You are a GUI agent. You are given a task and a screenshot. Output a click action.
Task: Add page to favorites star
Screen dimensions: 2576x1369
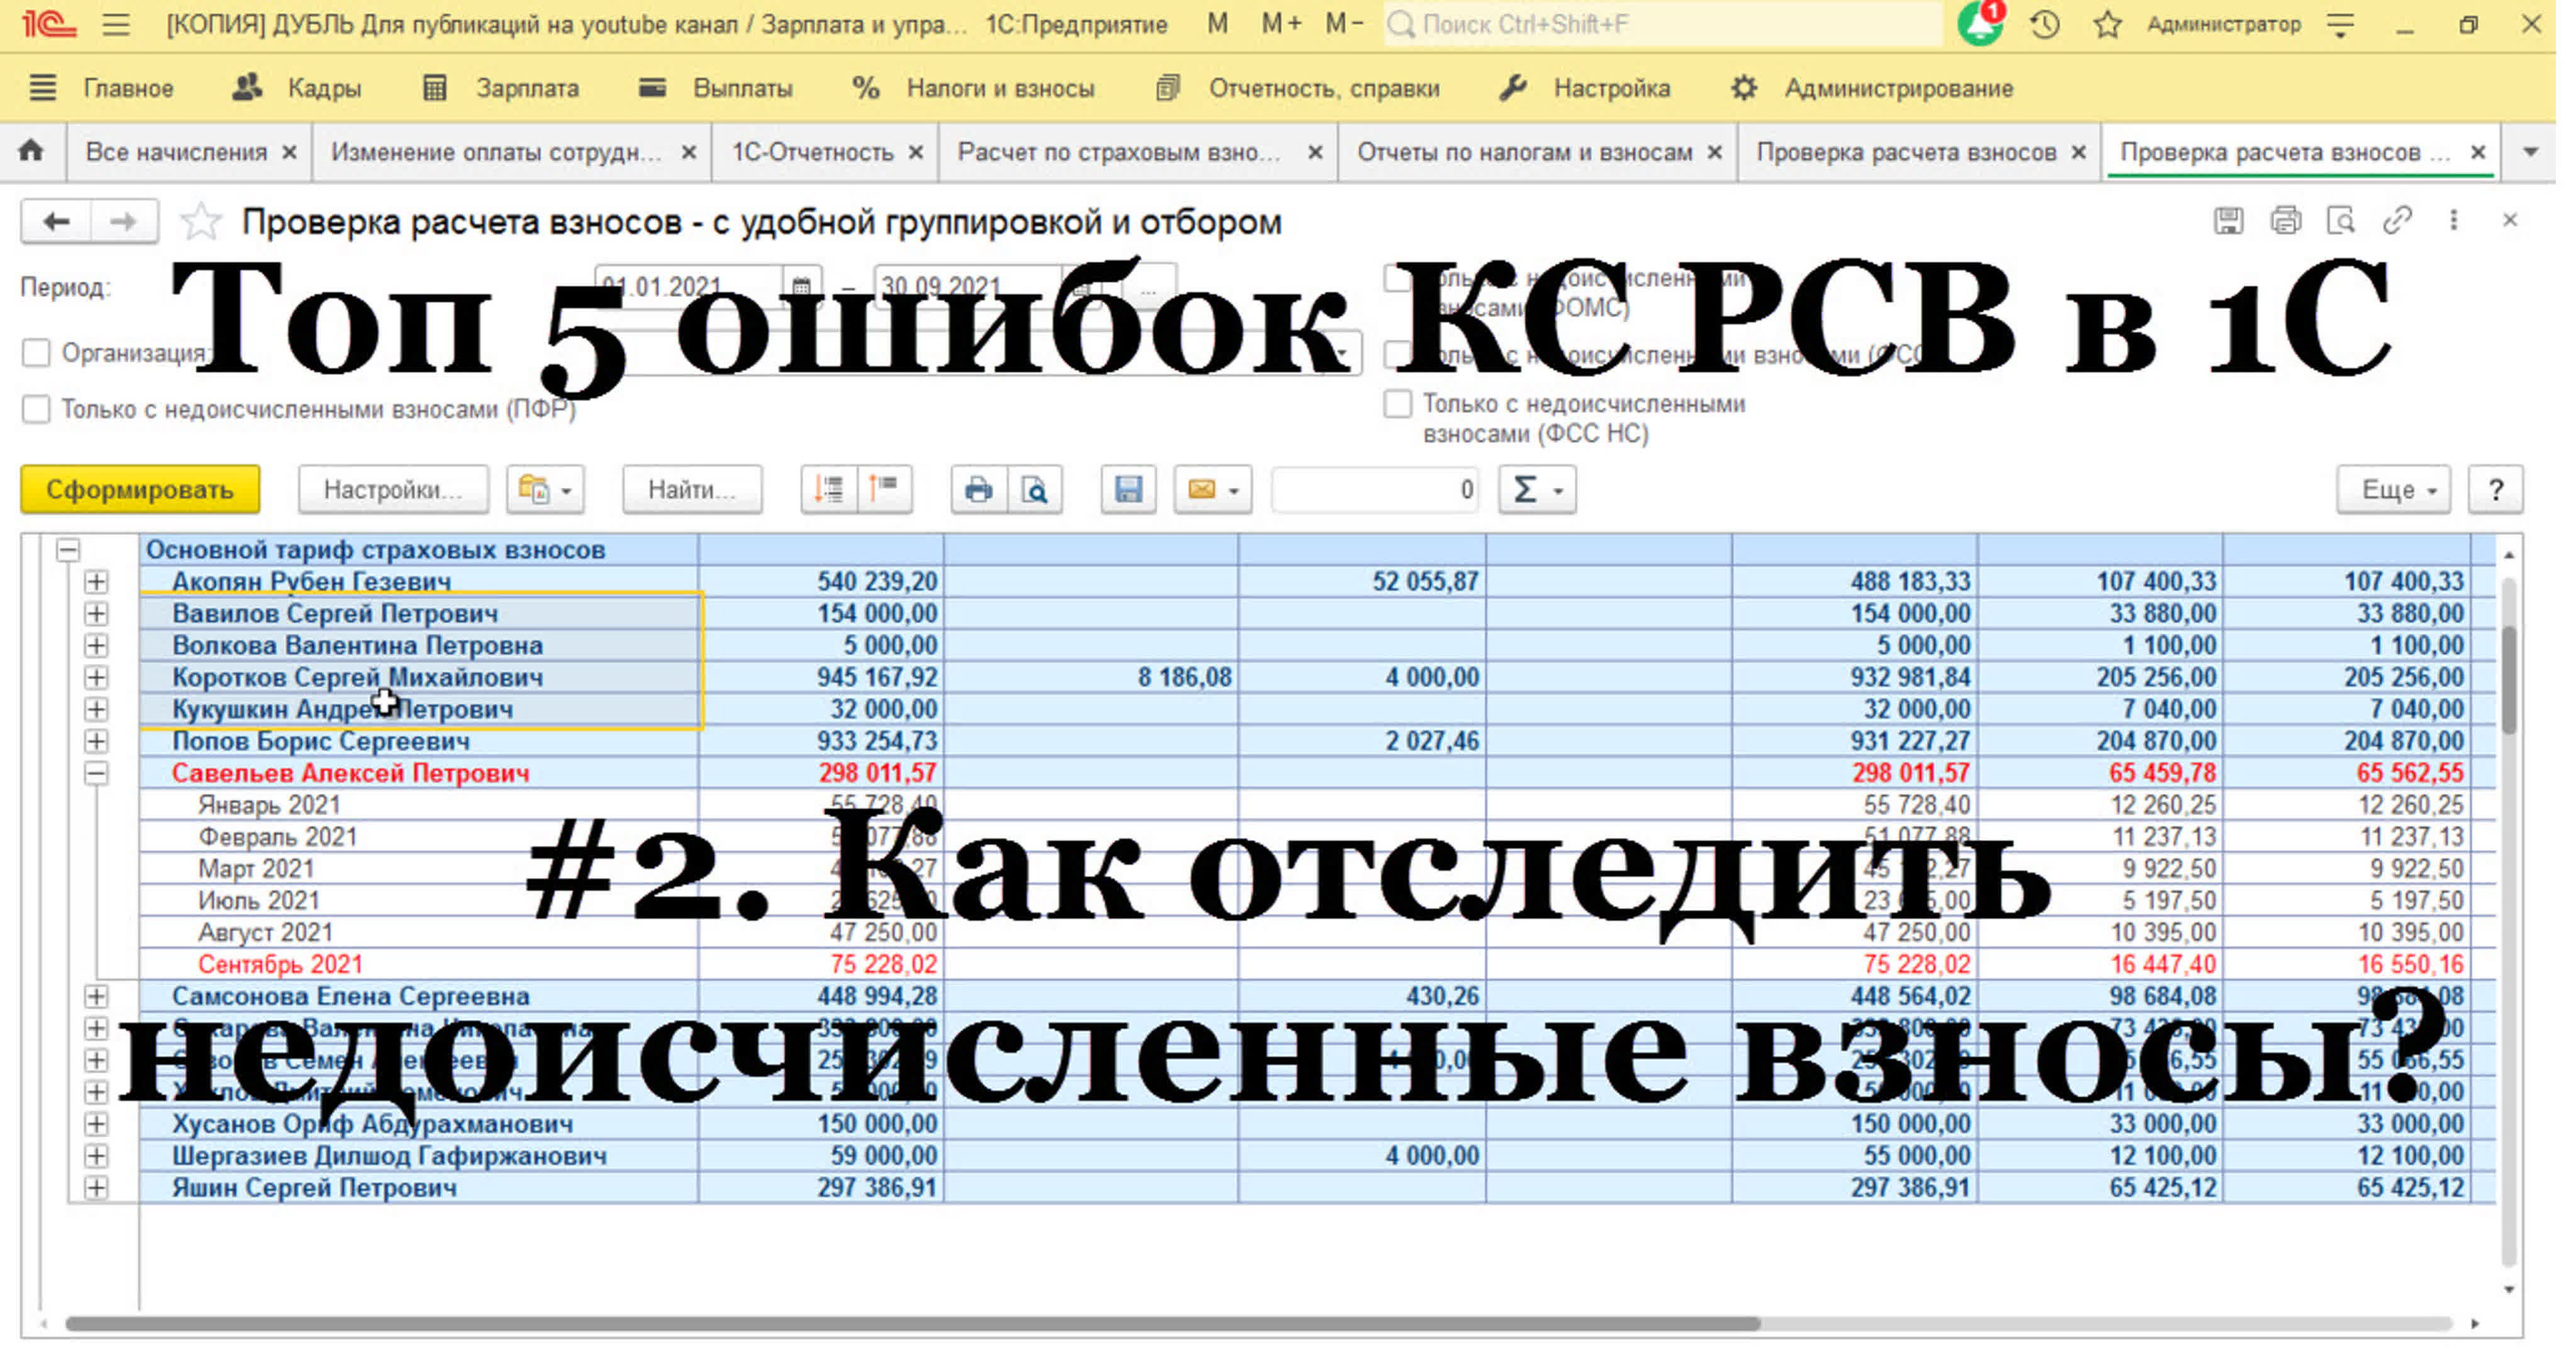pos(200,222)
